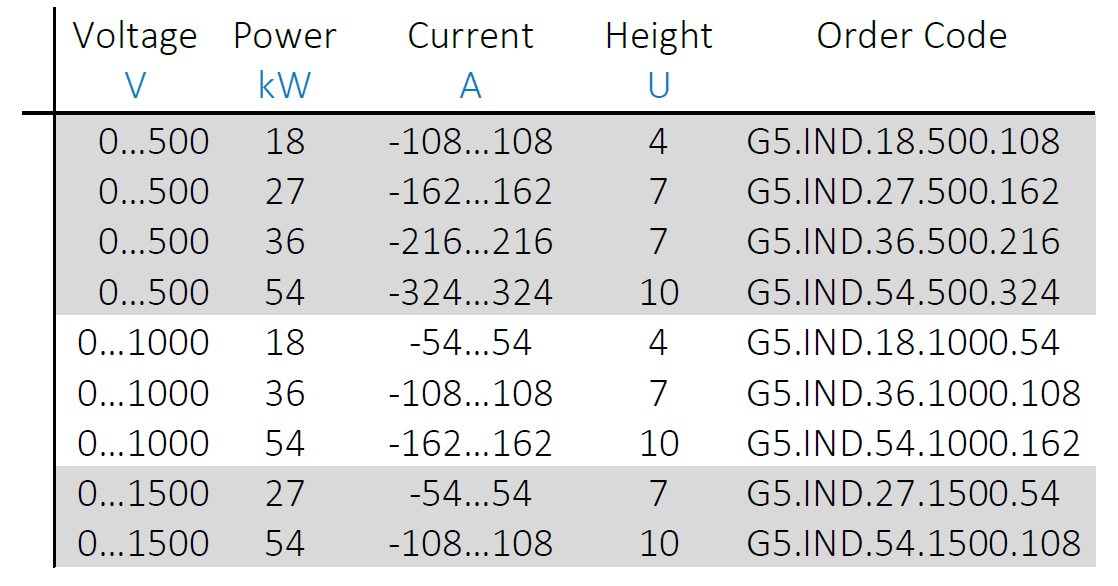Click the Height column header
The height and width of the screenshot is (586, 1118).
(659, 36)
